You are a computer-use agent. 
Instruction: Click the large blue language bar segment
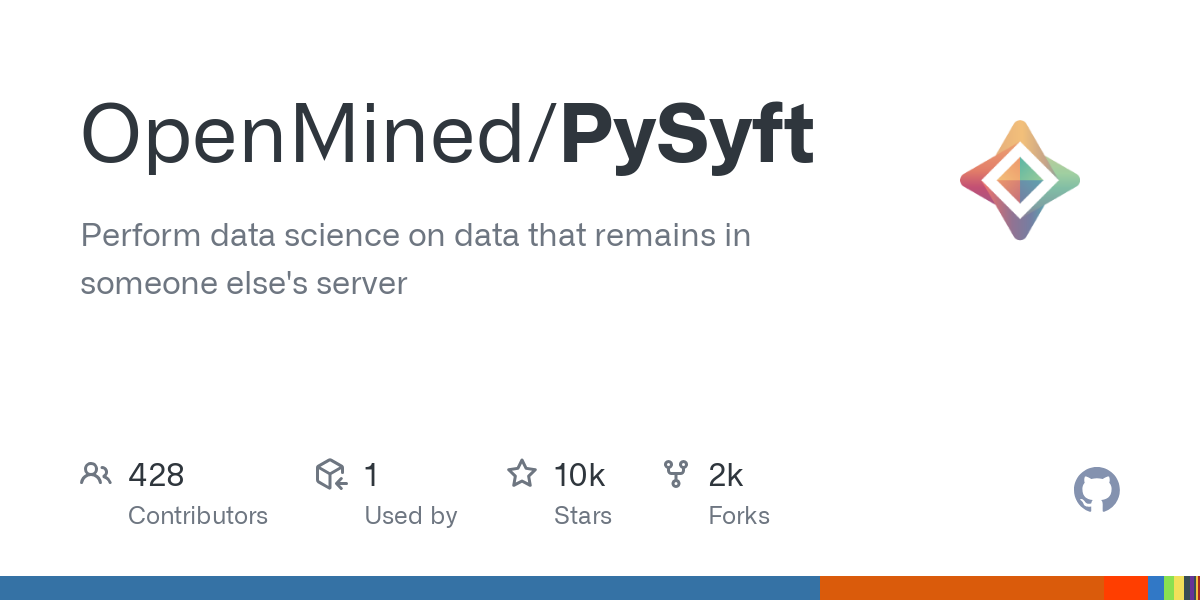[410, 588]
